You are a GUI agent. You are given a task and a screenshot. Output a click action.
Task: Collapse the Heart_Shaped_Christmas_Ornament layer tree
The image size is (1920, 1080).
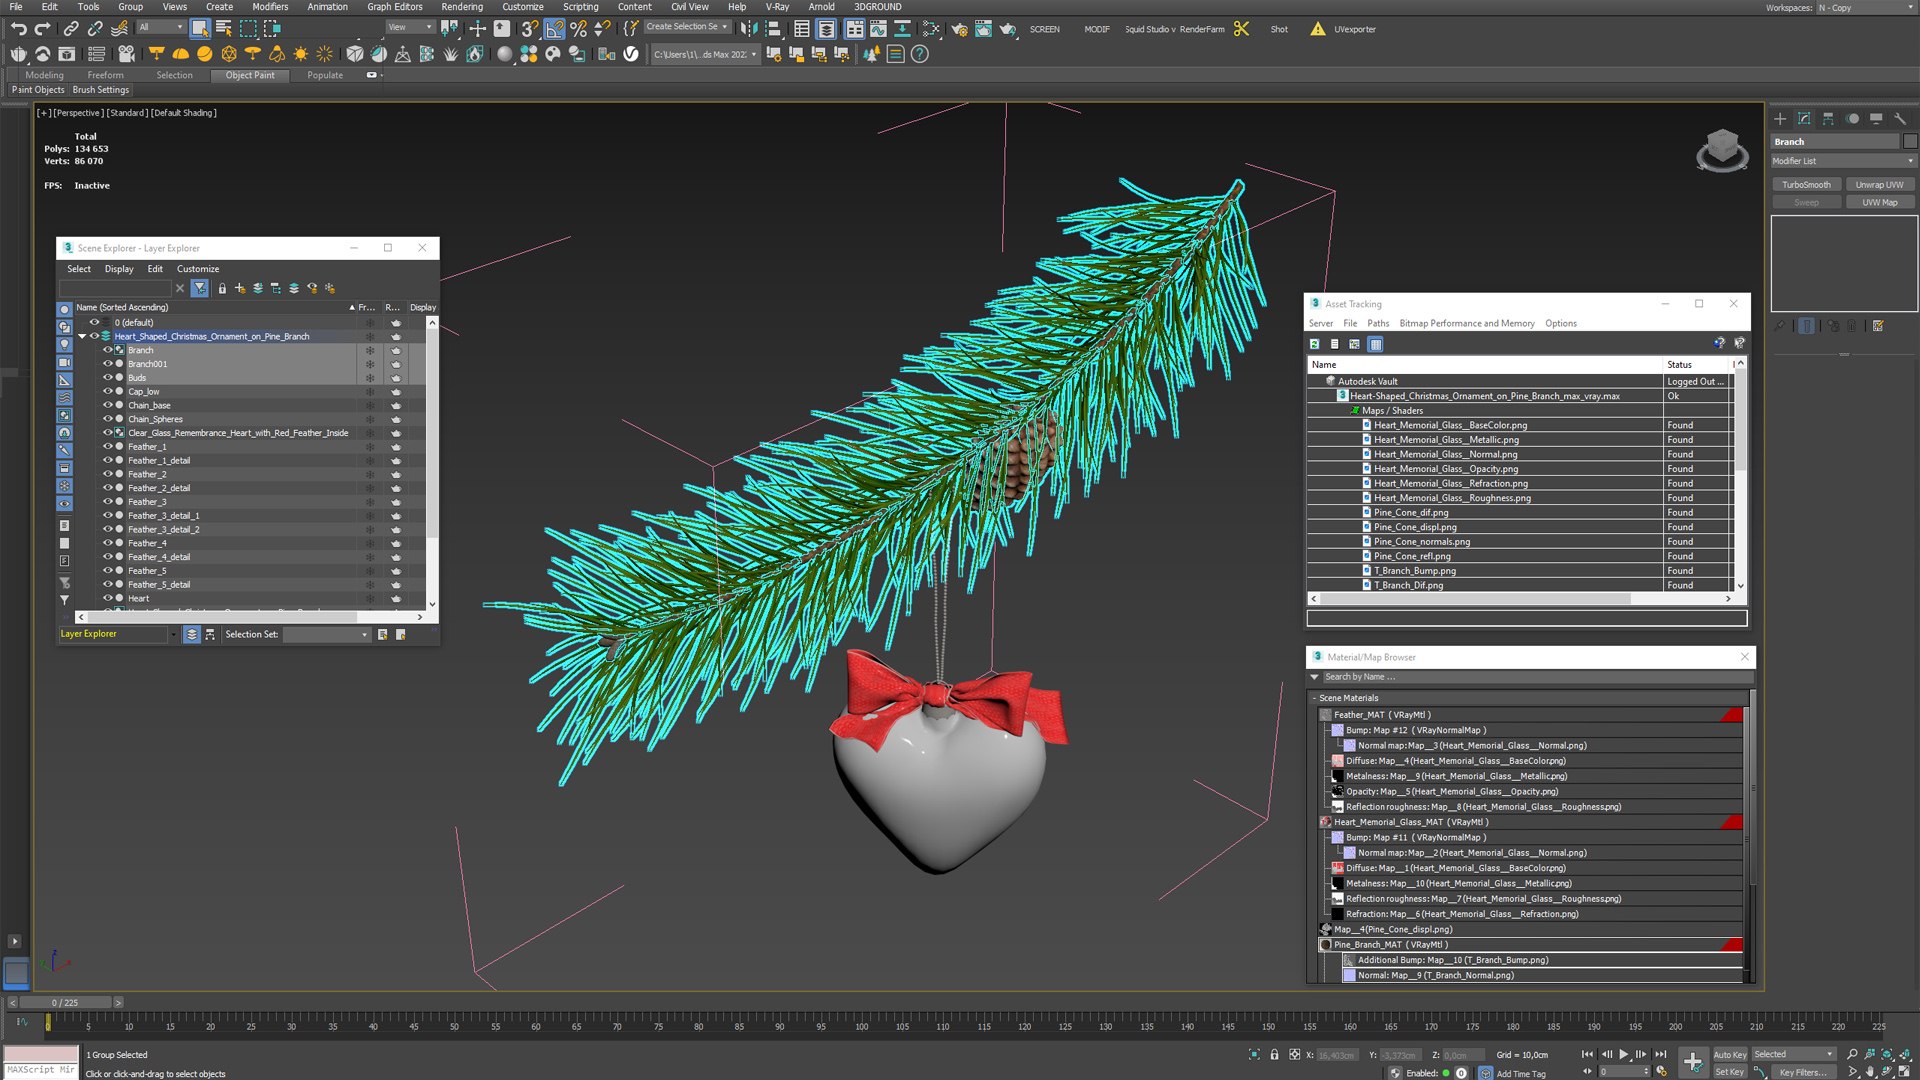click(82, 336)
